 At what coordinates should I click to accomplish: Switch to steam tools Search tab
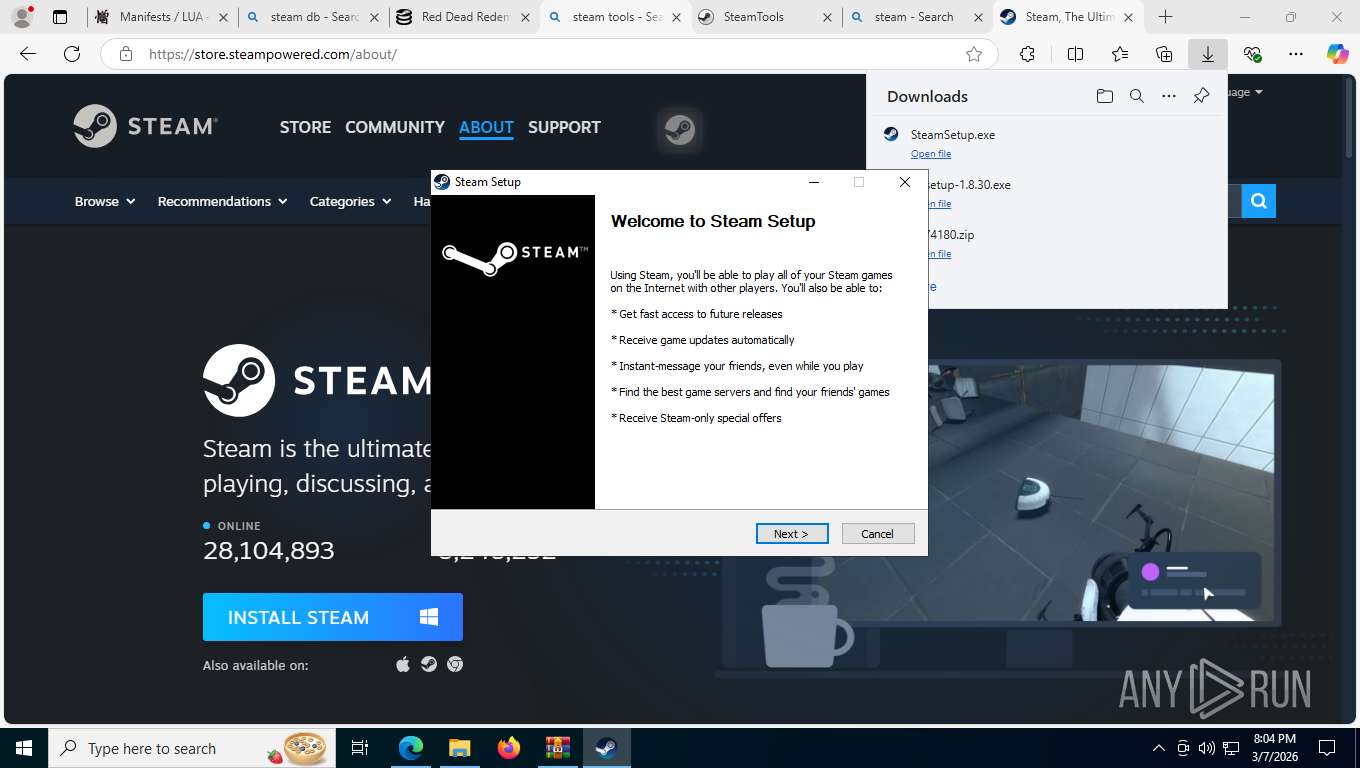616,17
